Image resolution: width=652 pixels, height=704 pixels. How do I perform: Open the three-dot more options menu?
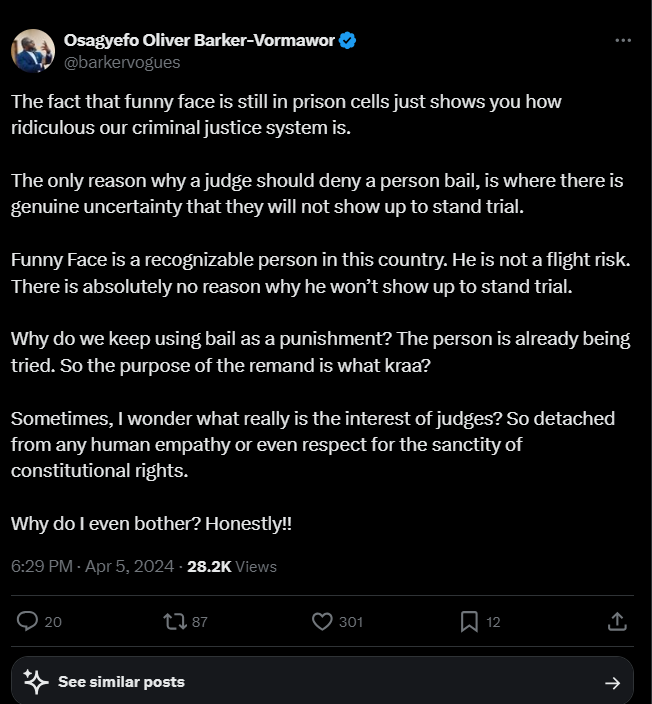pos(623,41)
